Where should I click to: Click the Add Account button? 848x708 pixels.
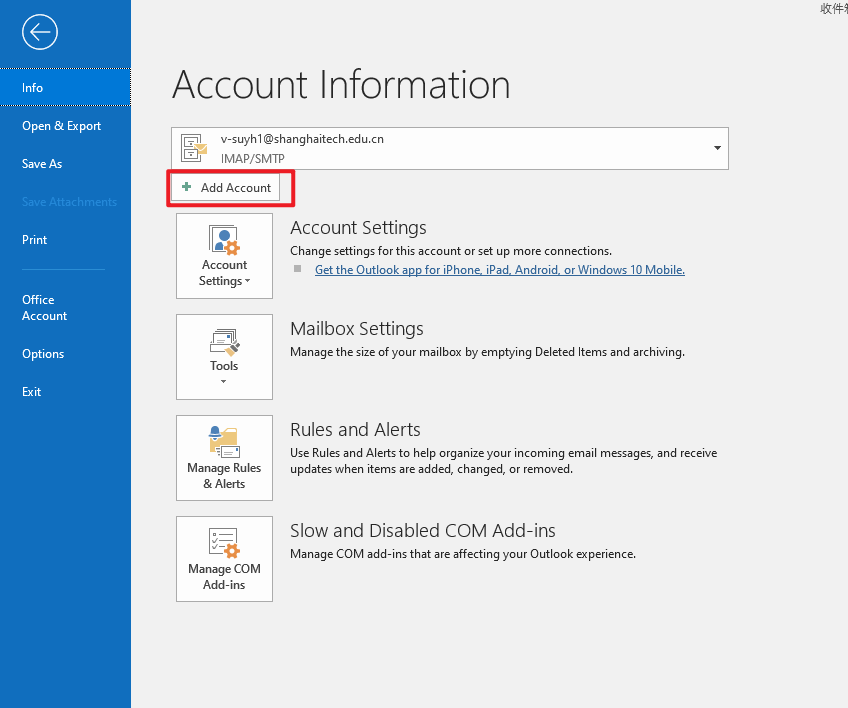[x=226, y=188]
